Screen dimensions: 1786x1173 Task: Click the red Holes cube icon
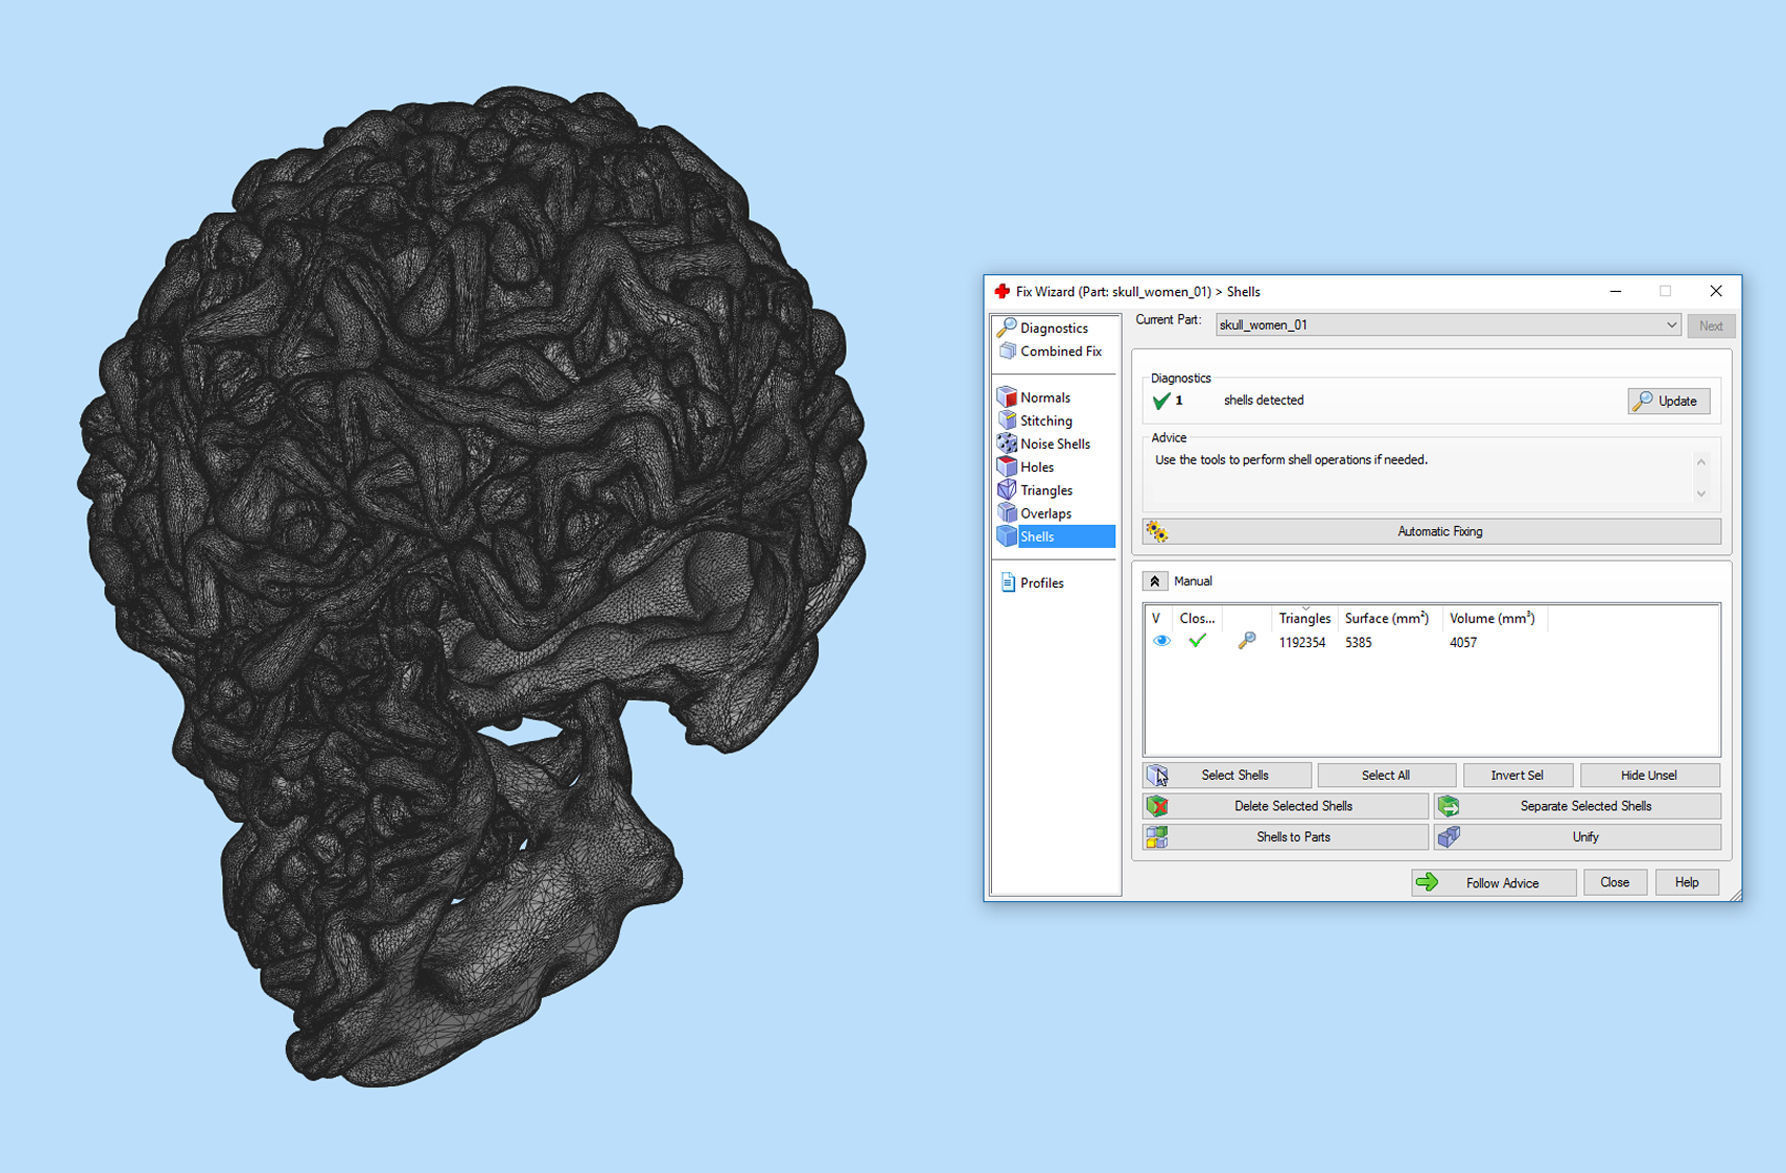tap(1007, 466)
